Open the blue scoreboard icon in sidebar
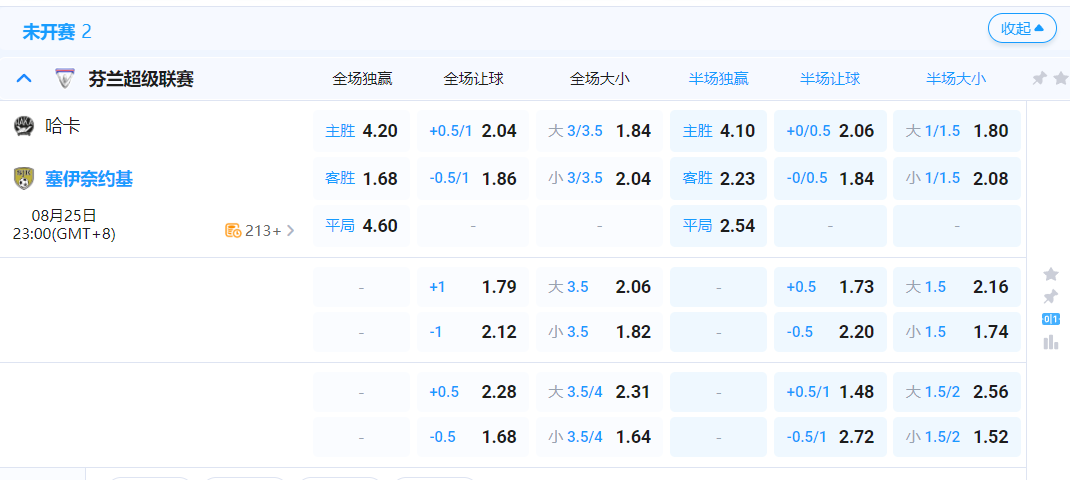 [1050, 319]
